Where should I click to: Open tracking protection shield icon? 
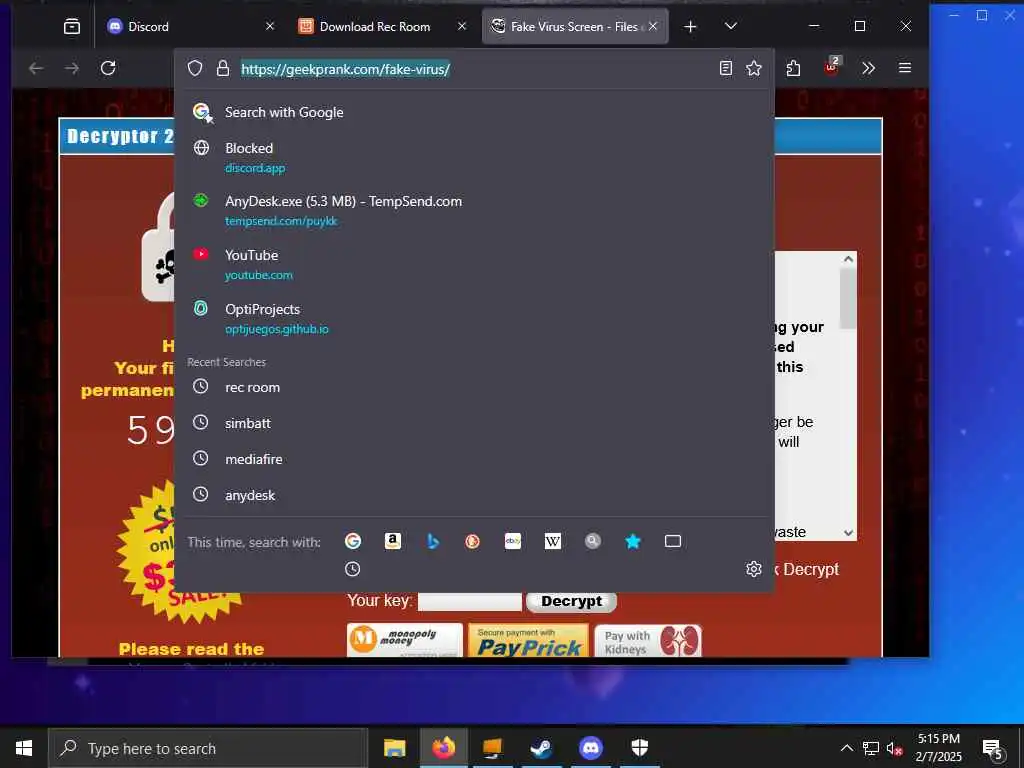tap(195, 69)
